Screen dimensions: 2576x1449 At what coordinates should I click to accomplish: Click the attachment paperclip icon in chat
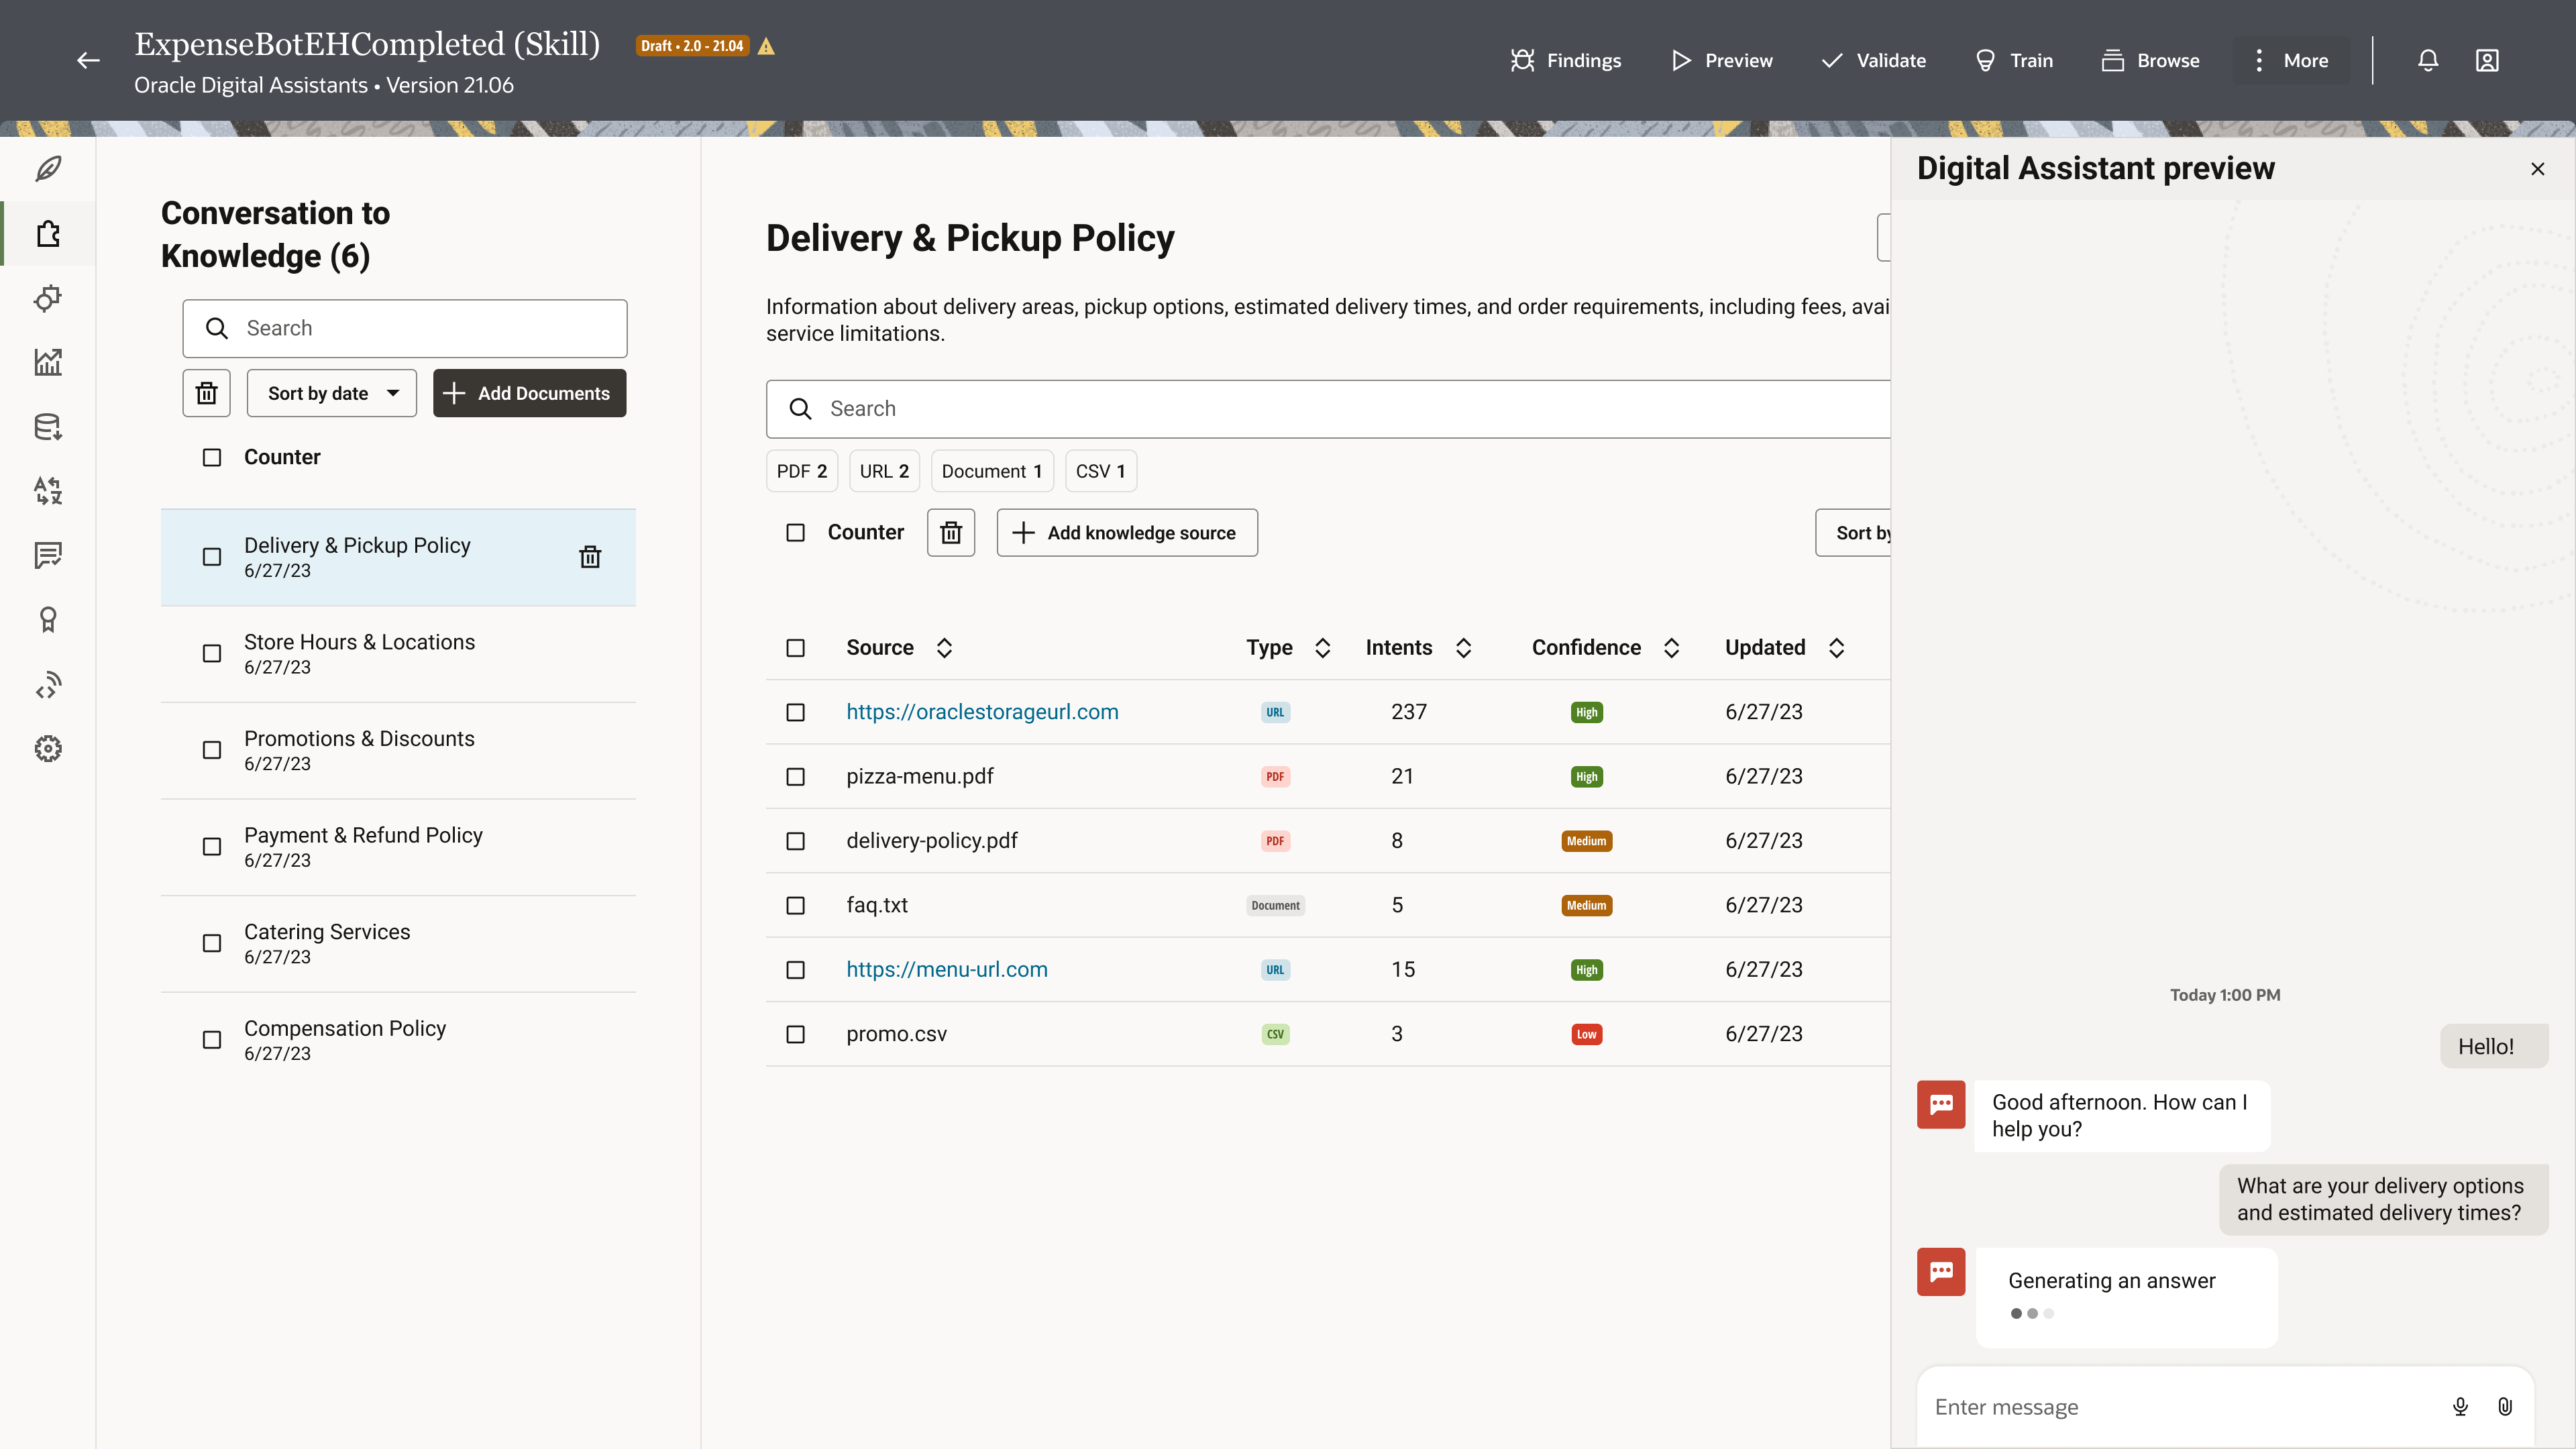(x=2505, y=1407)
